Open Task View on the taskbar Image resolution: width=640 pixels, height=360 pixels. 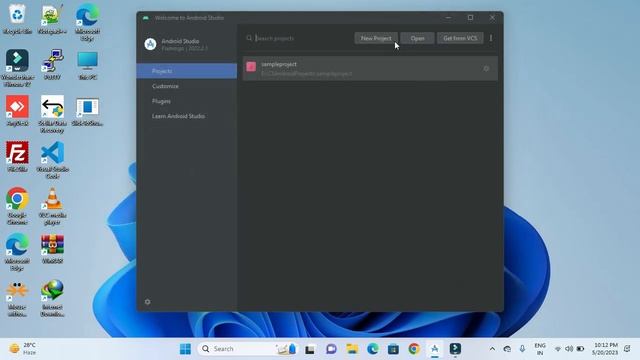tap(310, 349)
